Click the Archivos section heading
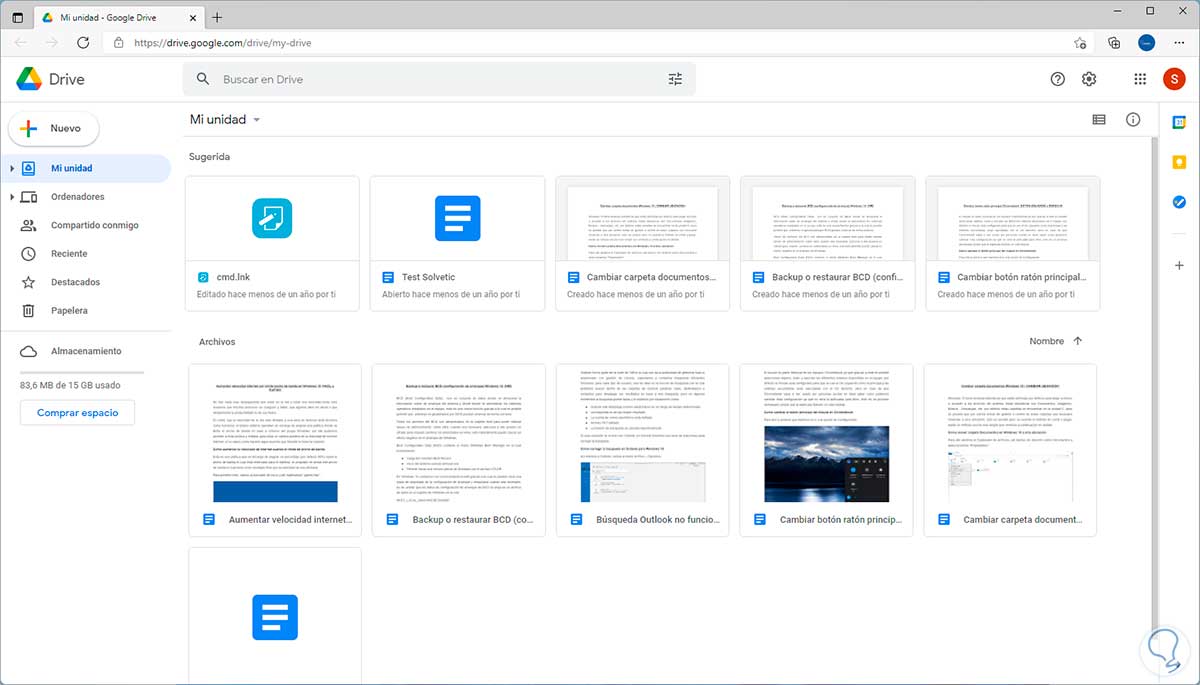The height and width of the screenshot is (685, 1200). 217,341
